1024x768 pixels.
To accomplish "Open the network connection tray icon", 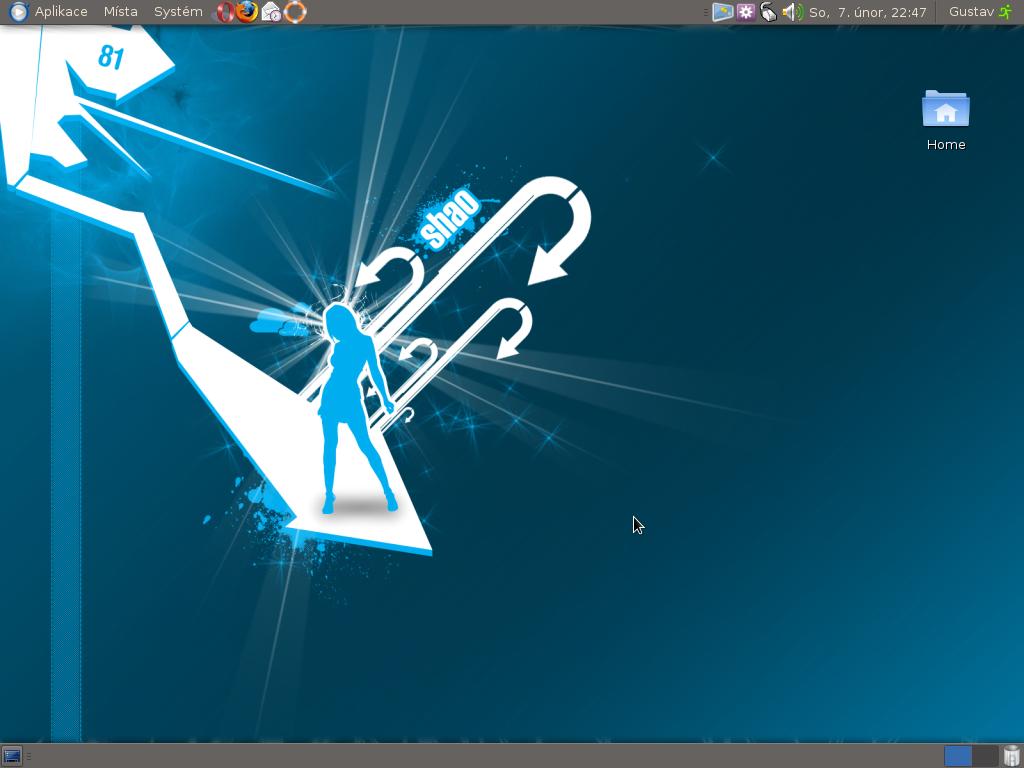I will [769, 12].
